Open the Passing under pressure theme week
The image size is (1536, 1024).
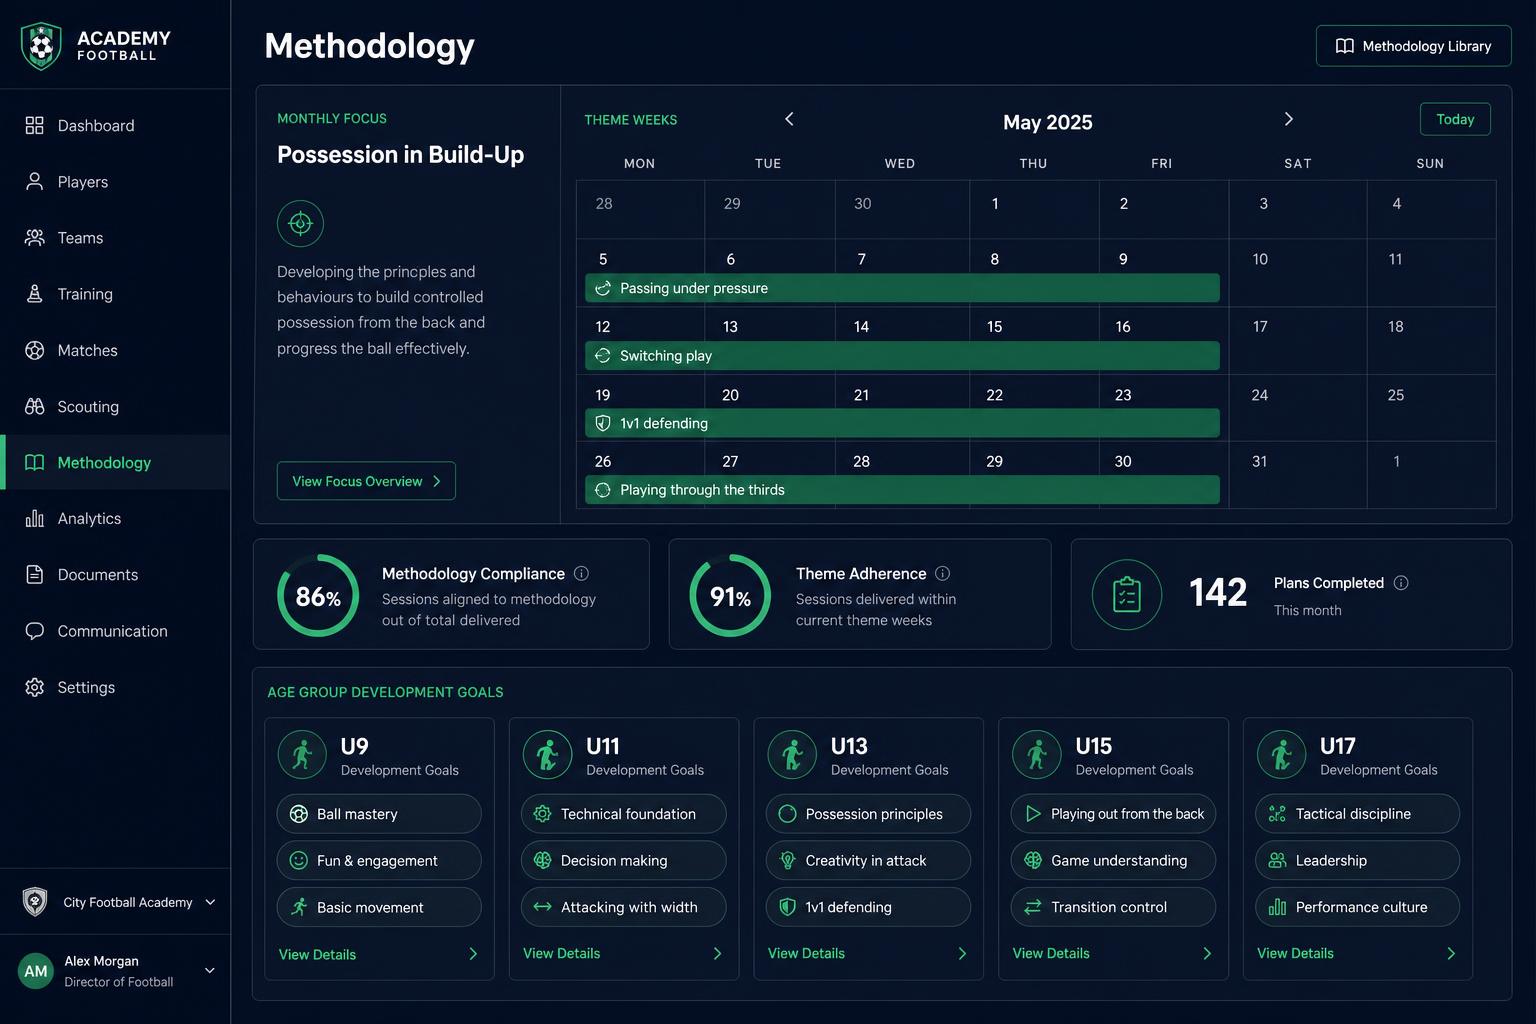pos(902,288)
